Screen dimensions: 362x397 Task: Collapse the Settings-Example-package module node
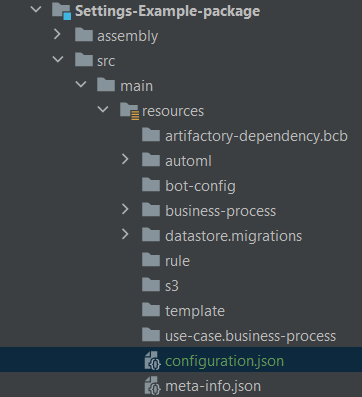tap(36, 9)
